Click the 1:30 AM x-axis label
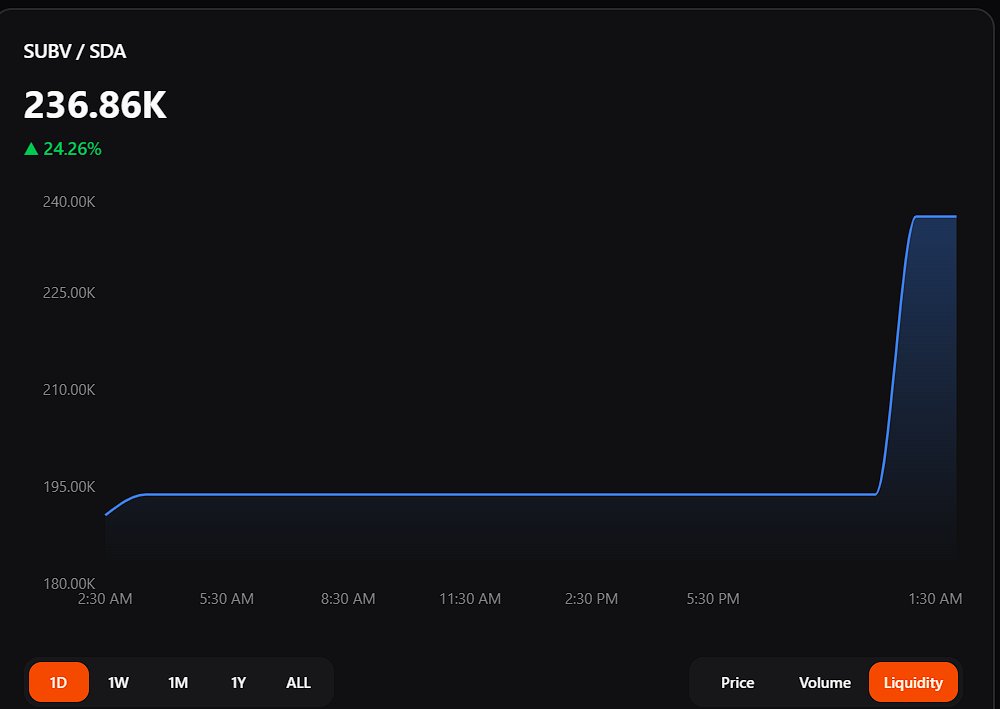The image size is (1000, 709). (935, 599)
